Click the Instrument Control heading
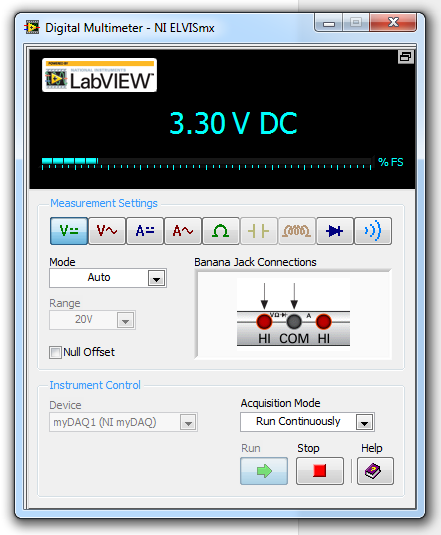 coord(95,385)
